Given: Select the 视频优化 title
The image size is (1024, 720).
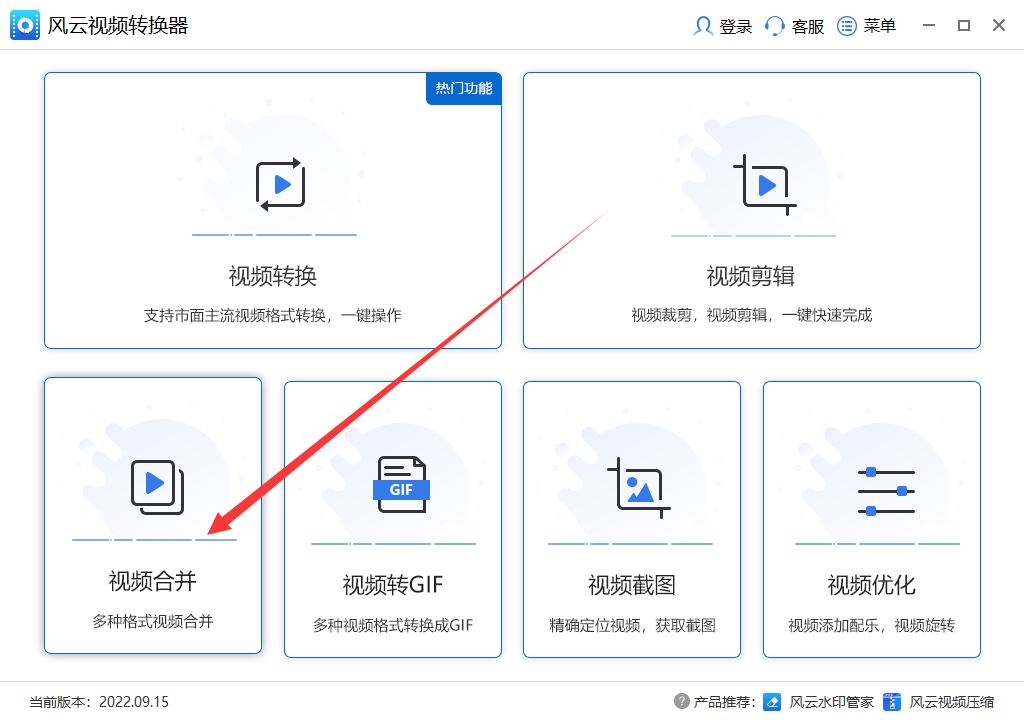Looking at the screenshot, I should (x=871, y=585).
